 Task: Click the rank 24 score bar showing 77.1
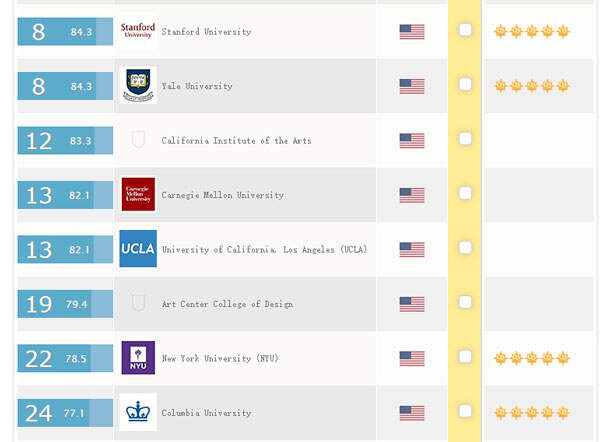coord(65,413)
